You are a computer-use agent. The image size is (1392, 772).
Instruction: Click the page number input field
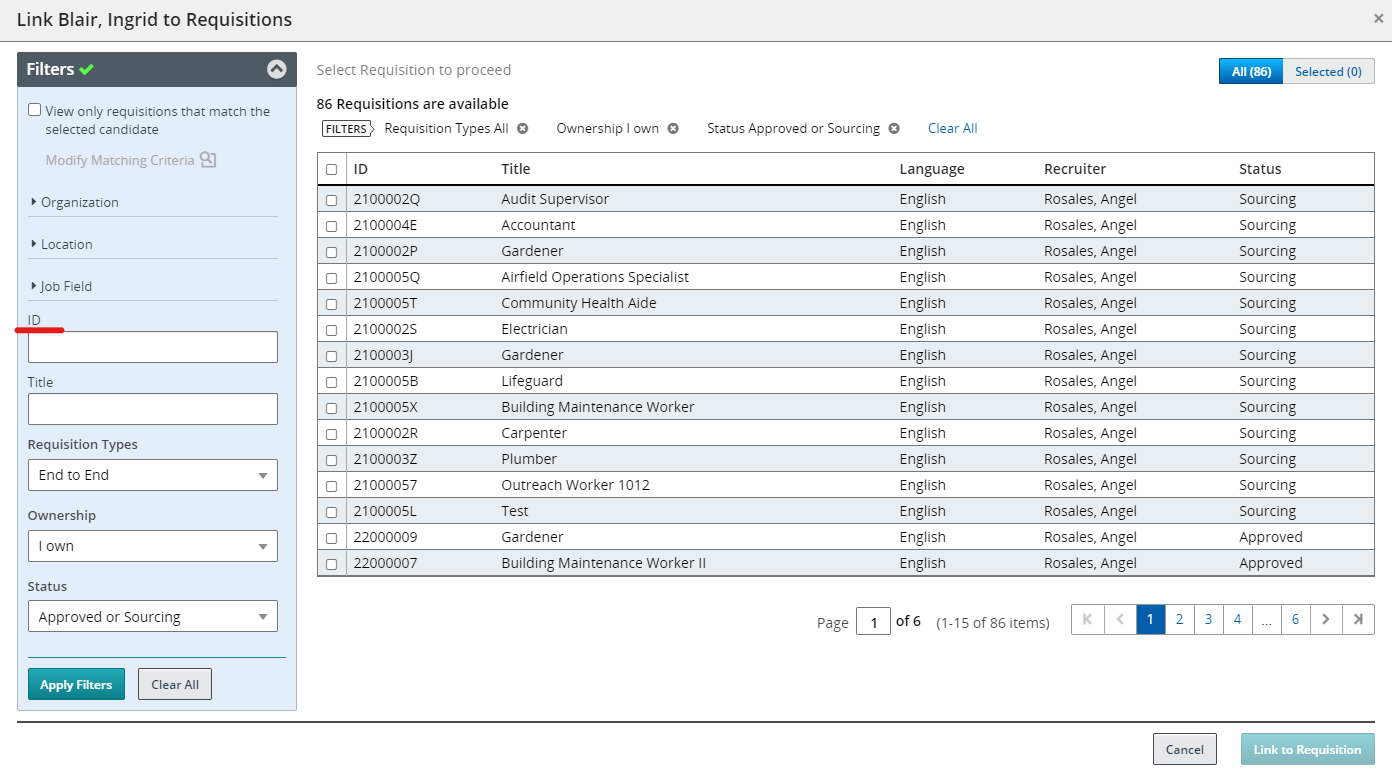873,620
